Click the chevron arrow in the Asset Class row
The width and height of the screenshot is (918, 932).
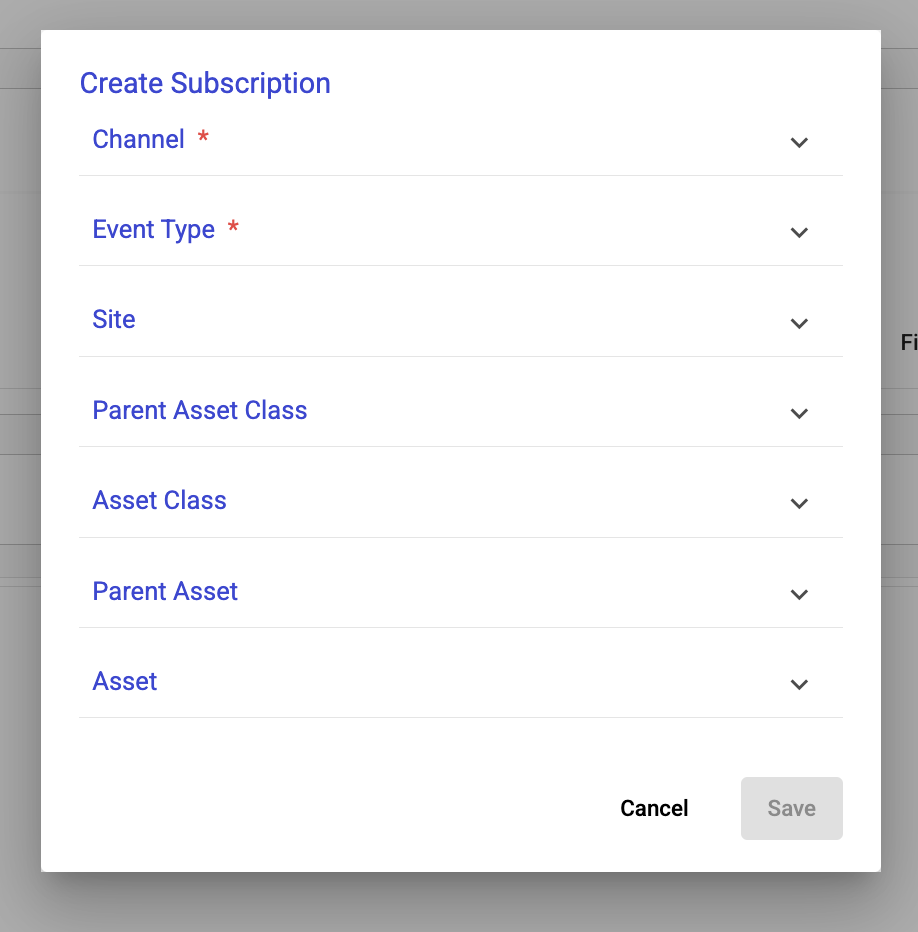point(799,503)
